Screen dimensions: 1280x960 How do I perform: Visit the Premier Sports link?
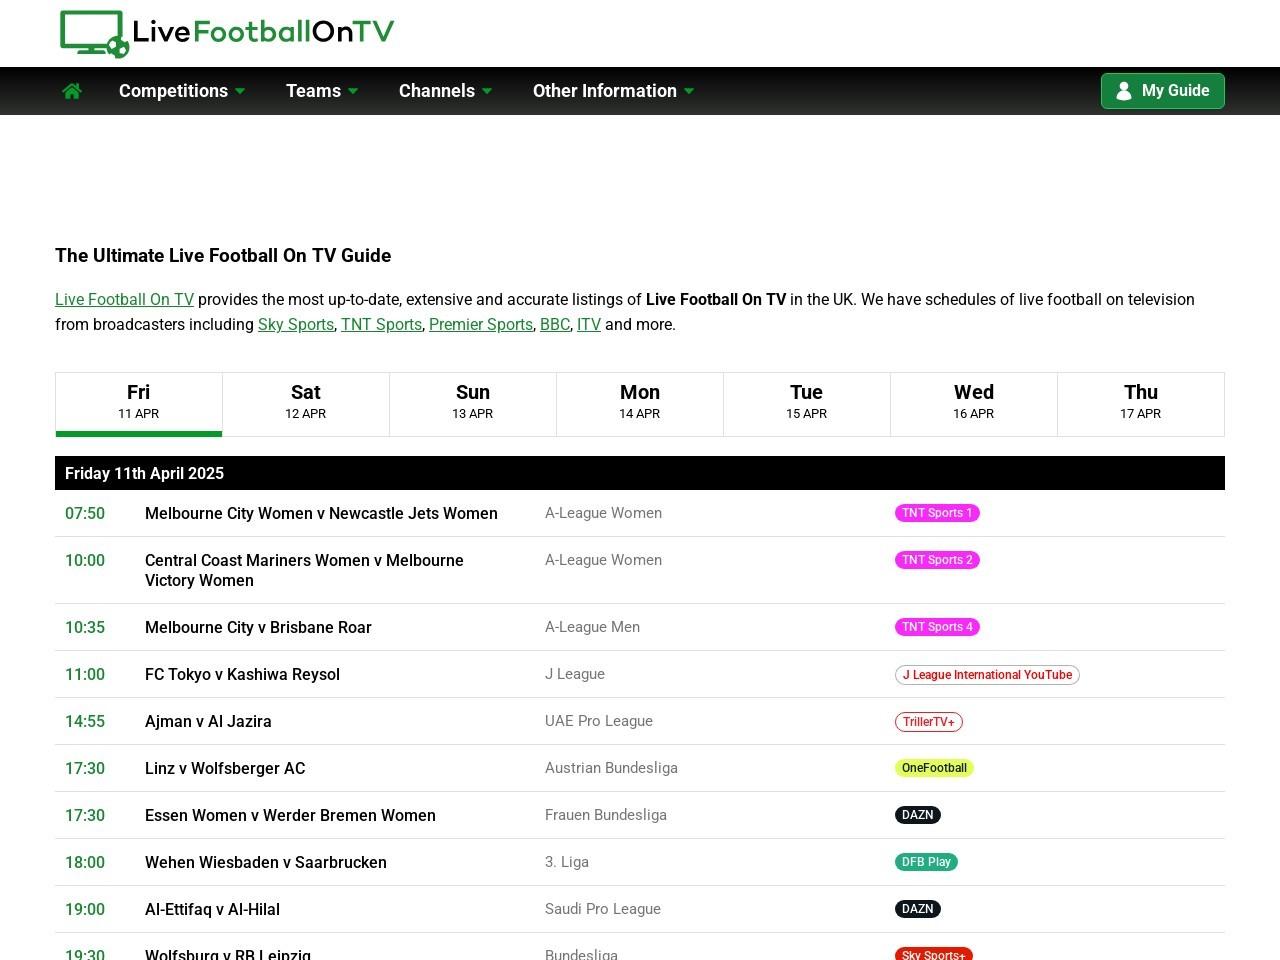click(481, 324)
